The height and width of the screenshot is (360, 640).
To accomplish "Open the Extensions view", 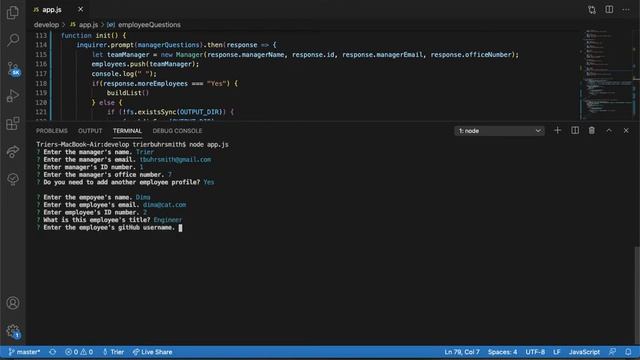I will pyautogui.click(x=13, y=123).
